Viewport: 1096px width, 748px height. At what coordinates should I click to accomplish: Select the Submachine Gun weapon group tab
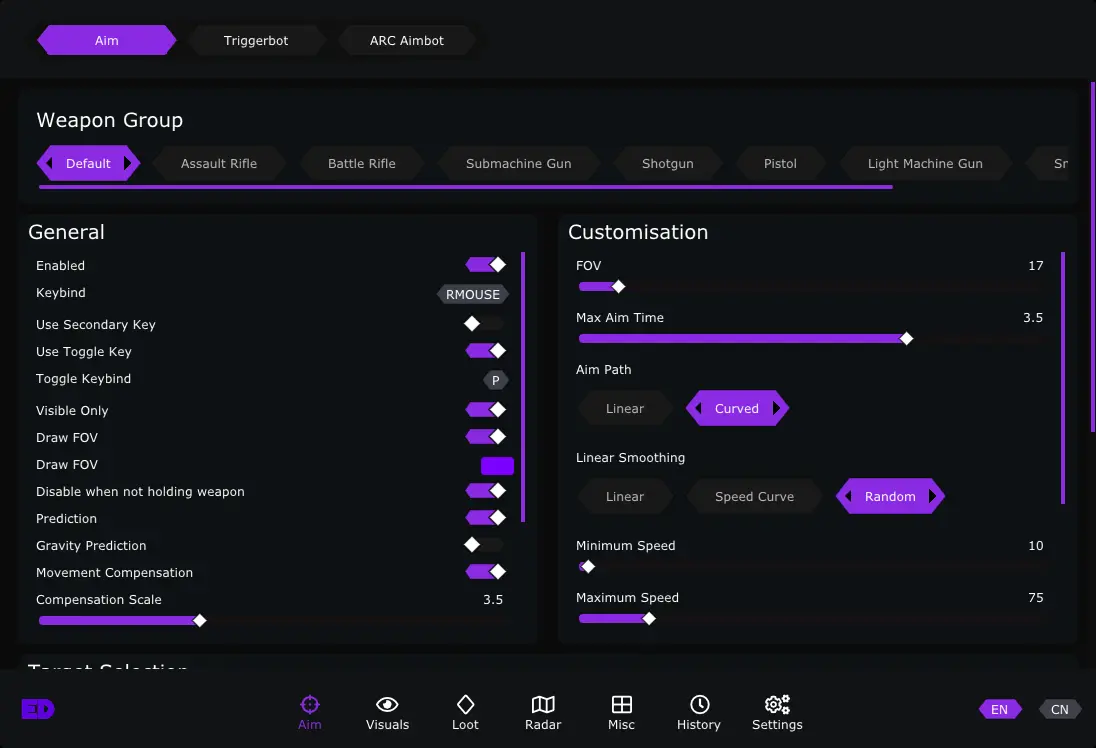pyautogui.click(x=518, y=164)
